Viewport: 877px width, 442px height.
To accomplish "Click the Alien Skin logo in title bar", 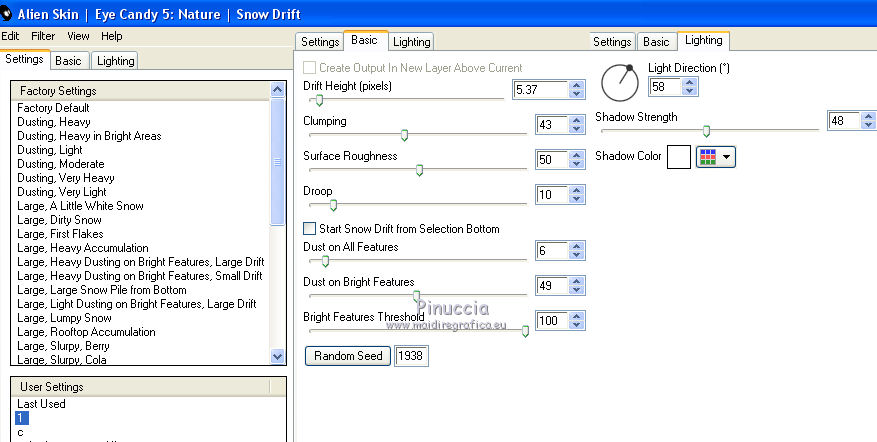I will pos(6,13).
